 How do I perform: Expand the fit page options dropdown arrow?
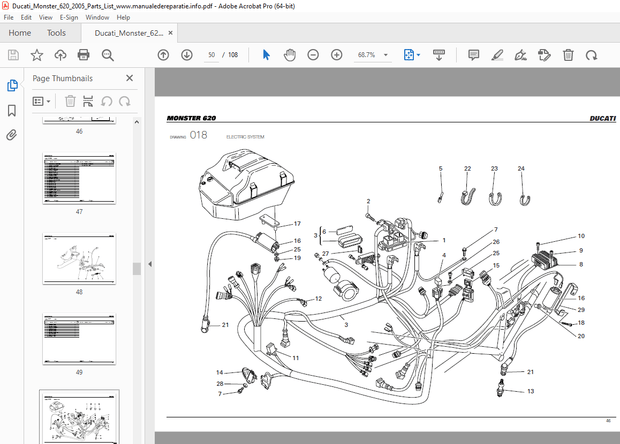[x=418, y=55]
